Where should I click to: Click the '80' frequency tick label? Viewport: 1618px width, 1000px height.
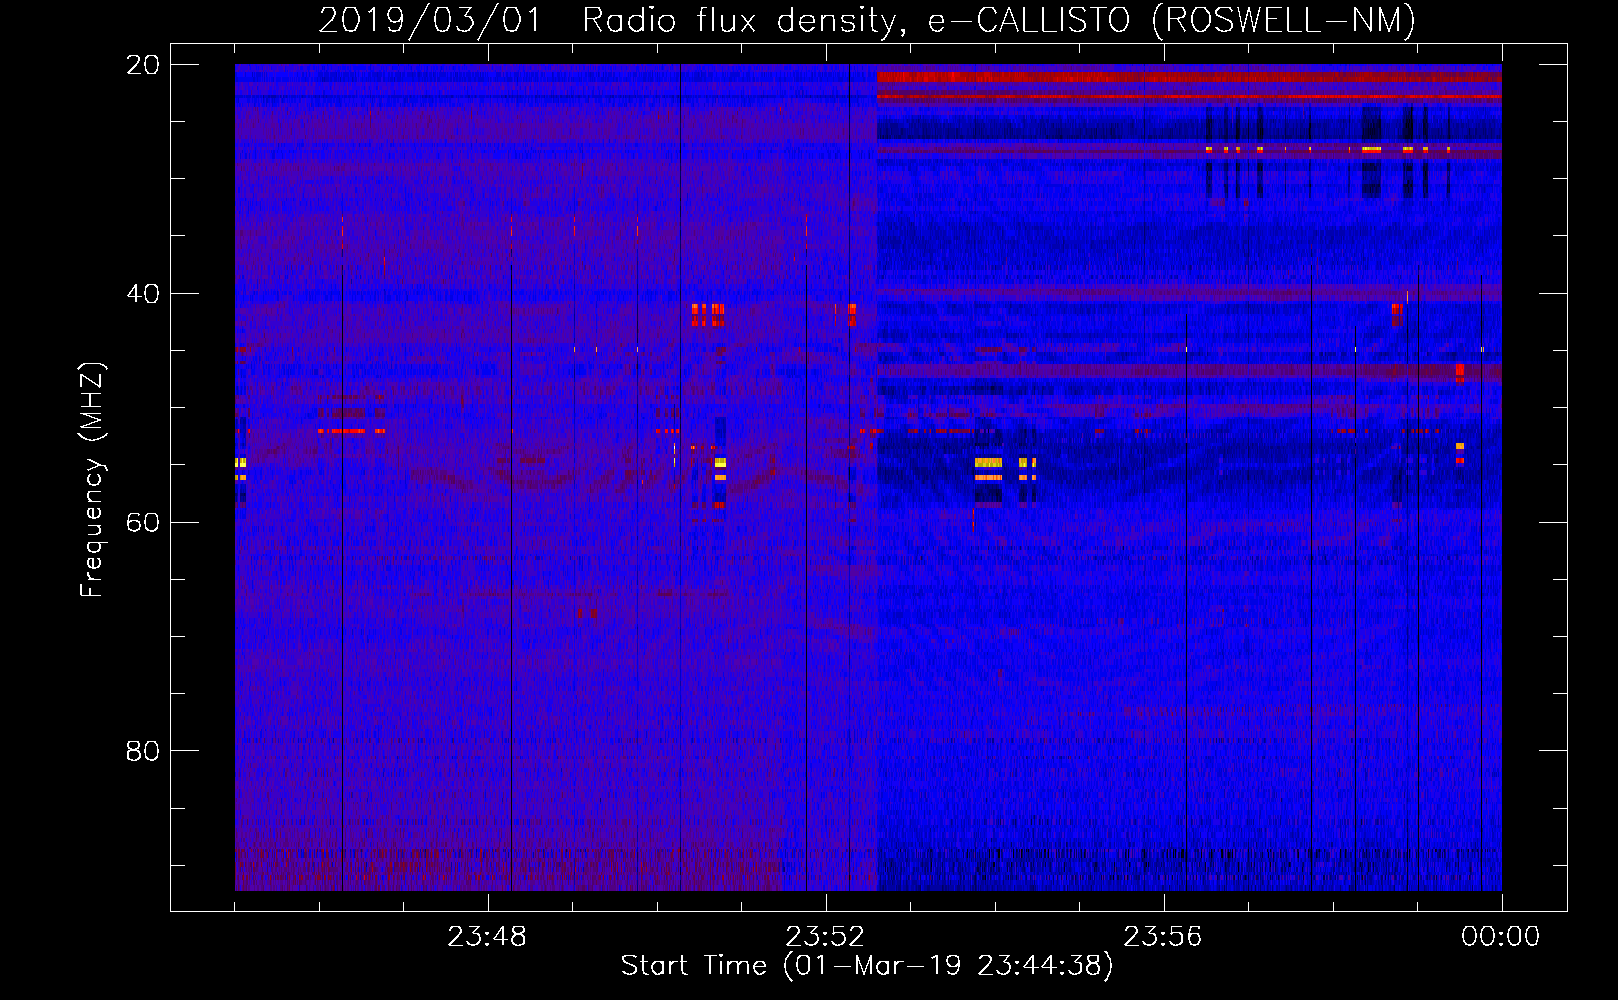coord(143,751)
